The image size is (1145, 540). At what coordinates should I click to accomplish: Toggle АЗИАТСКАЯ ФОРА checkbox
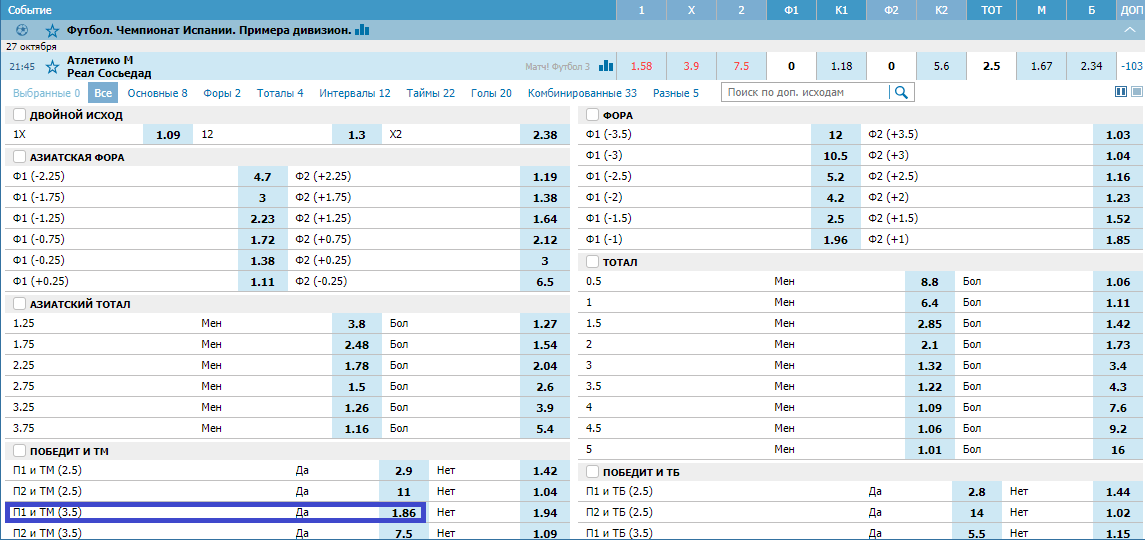click(19, 157)
